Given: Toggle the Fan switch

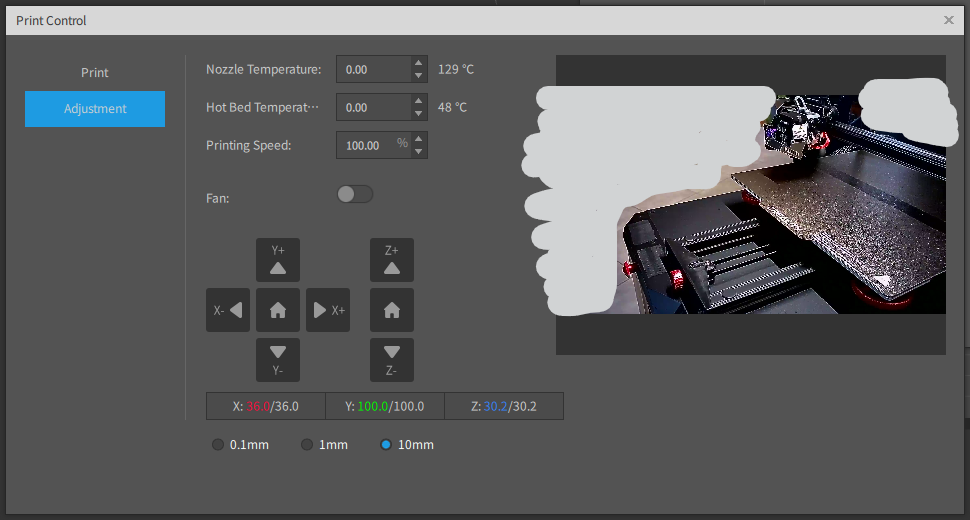Looking at the screenshot, I should click(x=355, y=194).
